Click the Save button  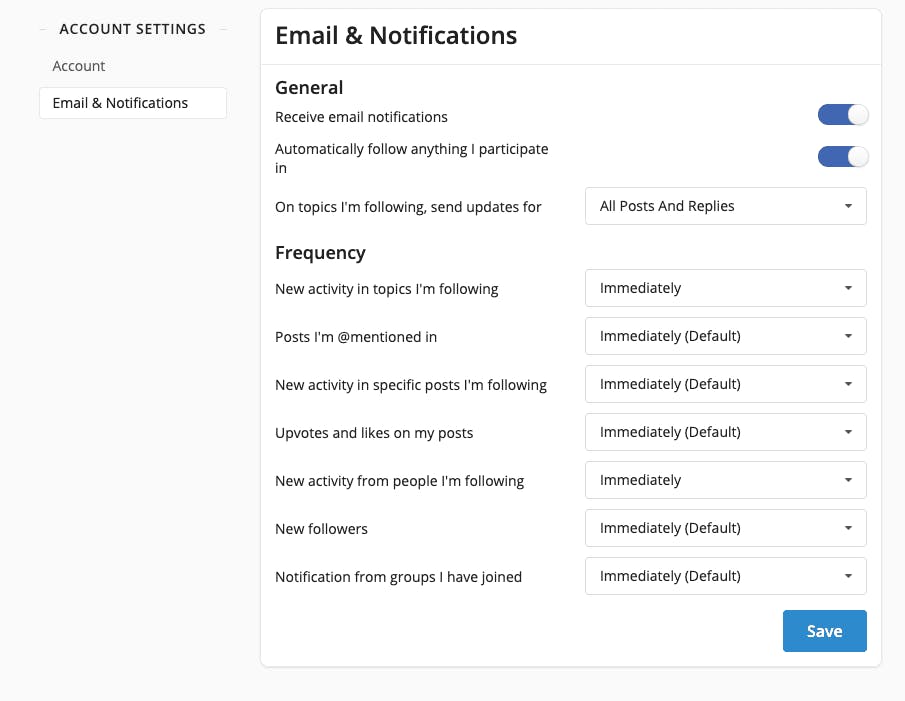[x=824, y=631]
